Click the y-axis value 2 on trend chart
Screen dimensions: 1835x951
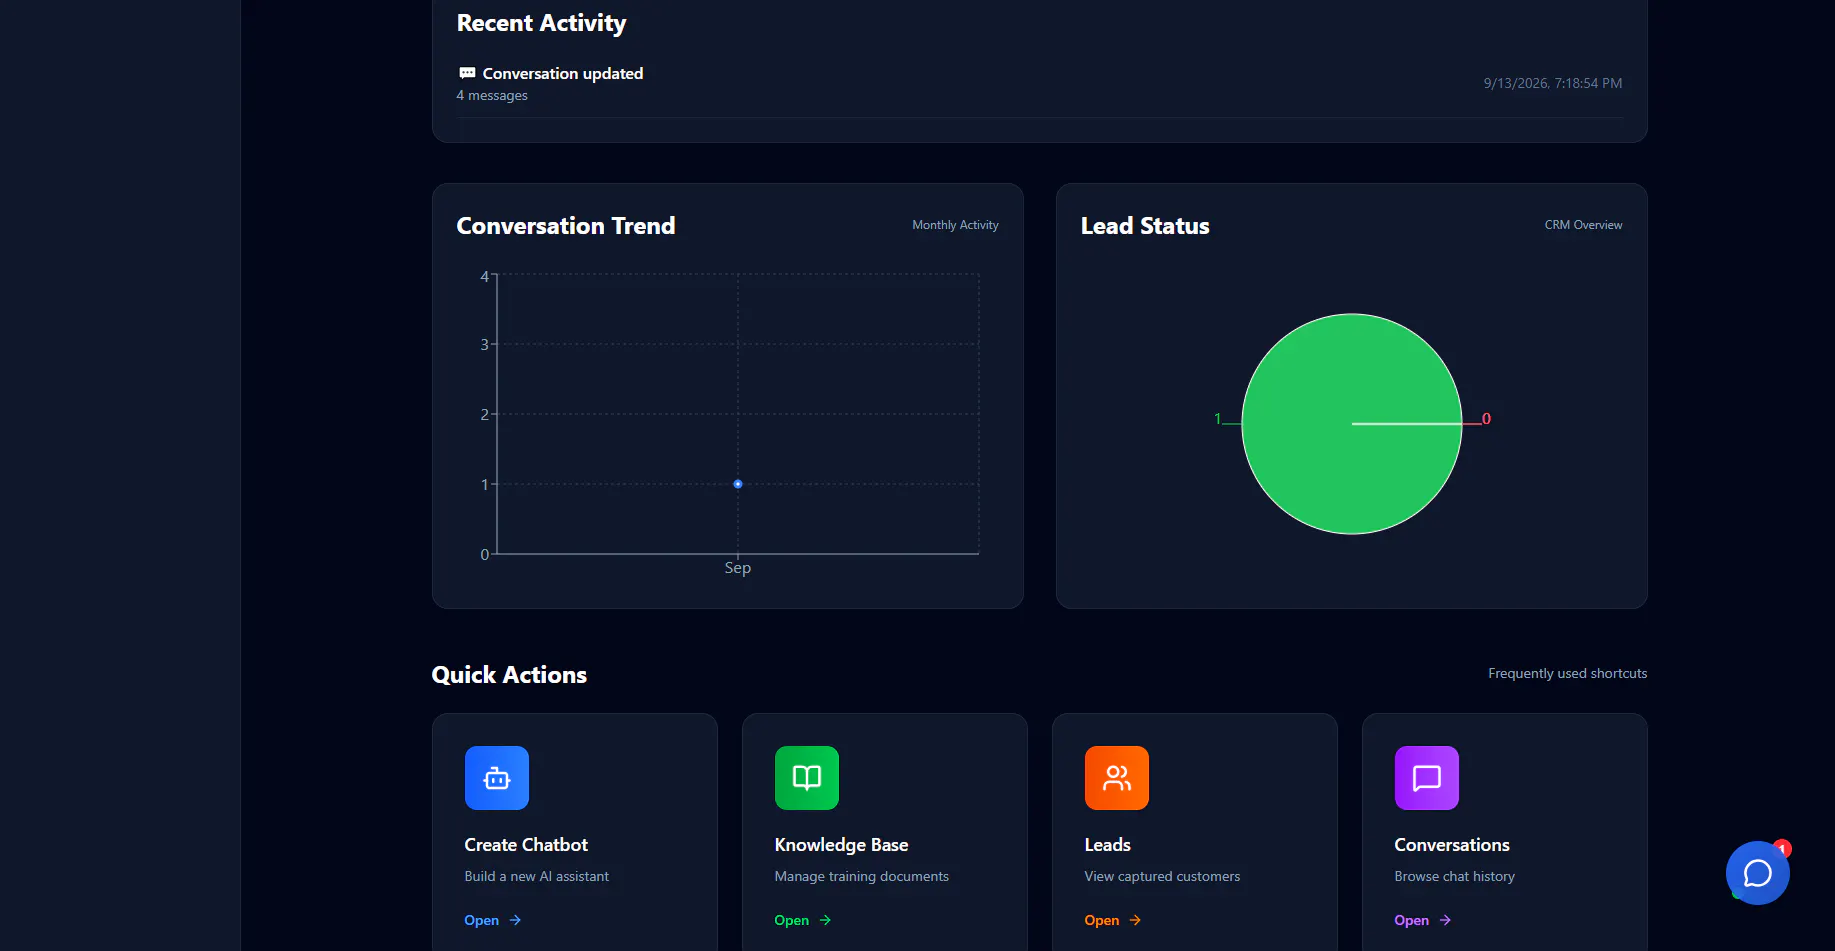coord(485,414)
